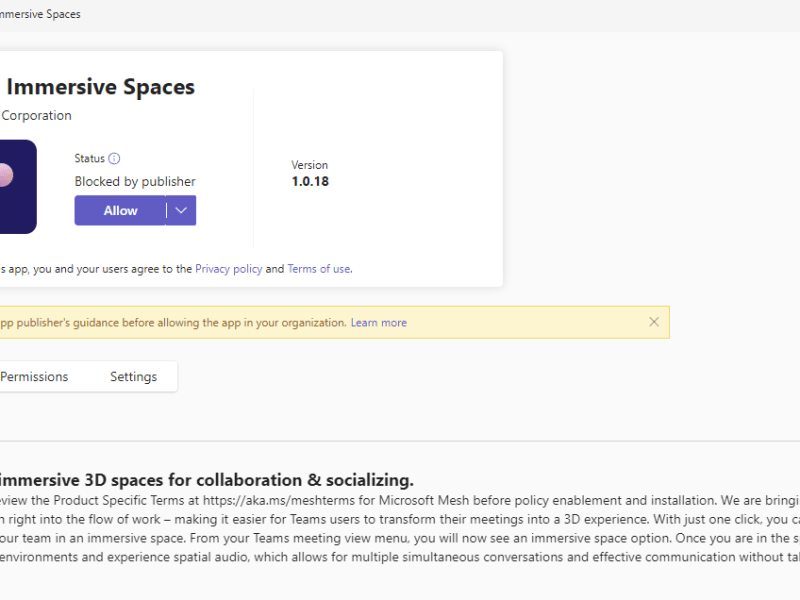Dismiss the yellow publisher guidance banner
This screenshot has width=800, height=600.
(x=654, y=322)
